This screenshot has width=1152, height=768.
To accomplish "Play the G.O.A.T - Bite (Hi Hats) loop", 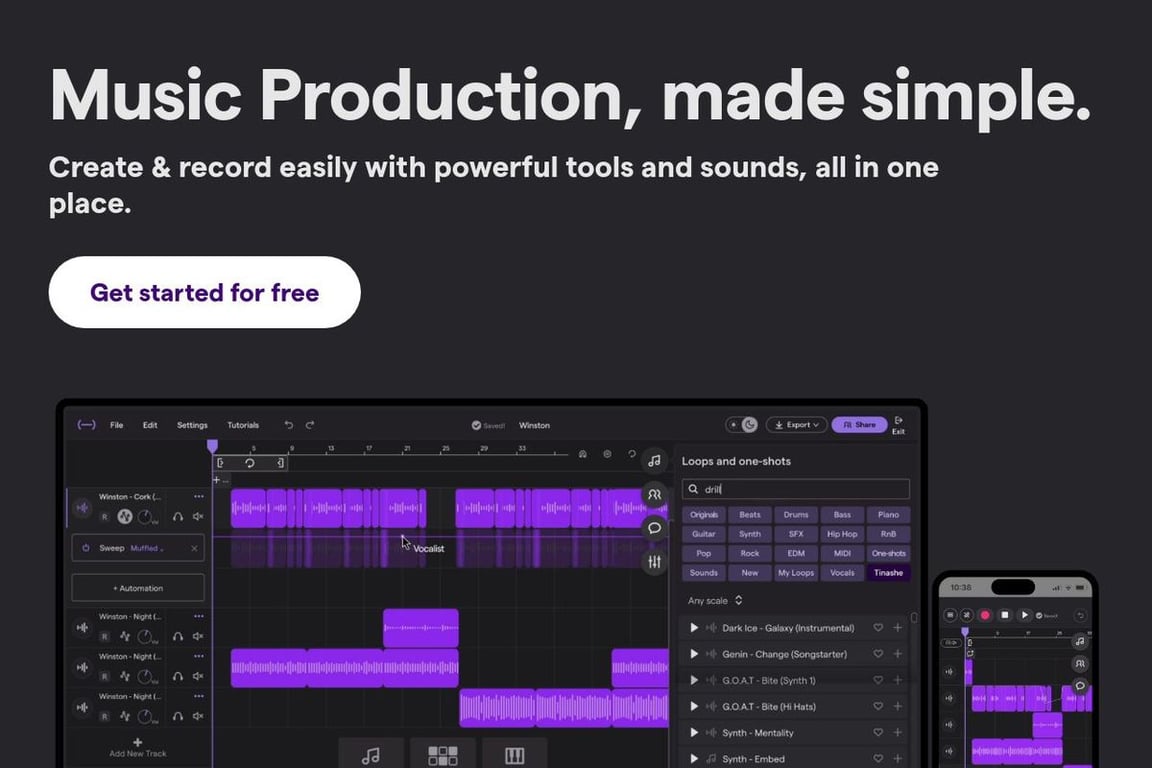I will pyautogui.click(x=694, y=707).
